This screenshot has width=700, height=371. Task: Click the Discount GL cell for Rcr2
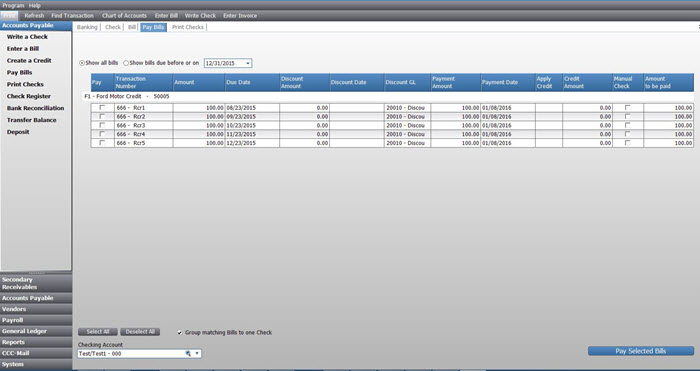click(x=407, y=117)
